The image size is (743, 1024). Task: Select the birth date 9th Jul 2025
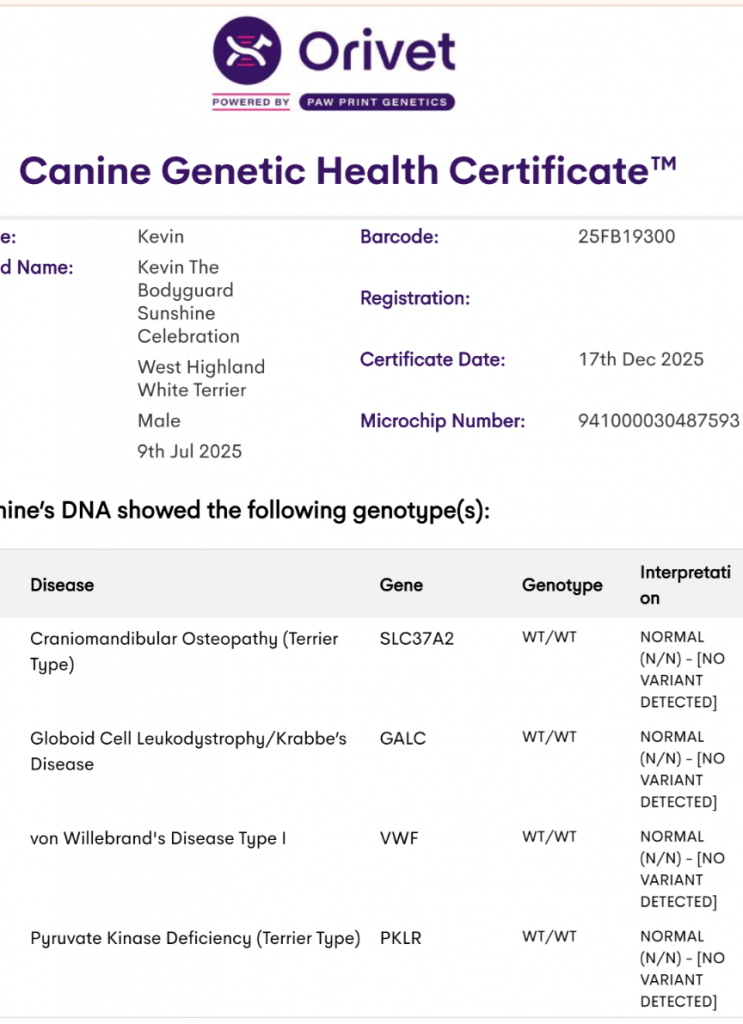[190, 451]
